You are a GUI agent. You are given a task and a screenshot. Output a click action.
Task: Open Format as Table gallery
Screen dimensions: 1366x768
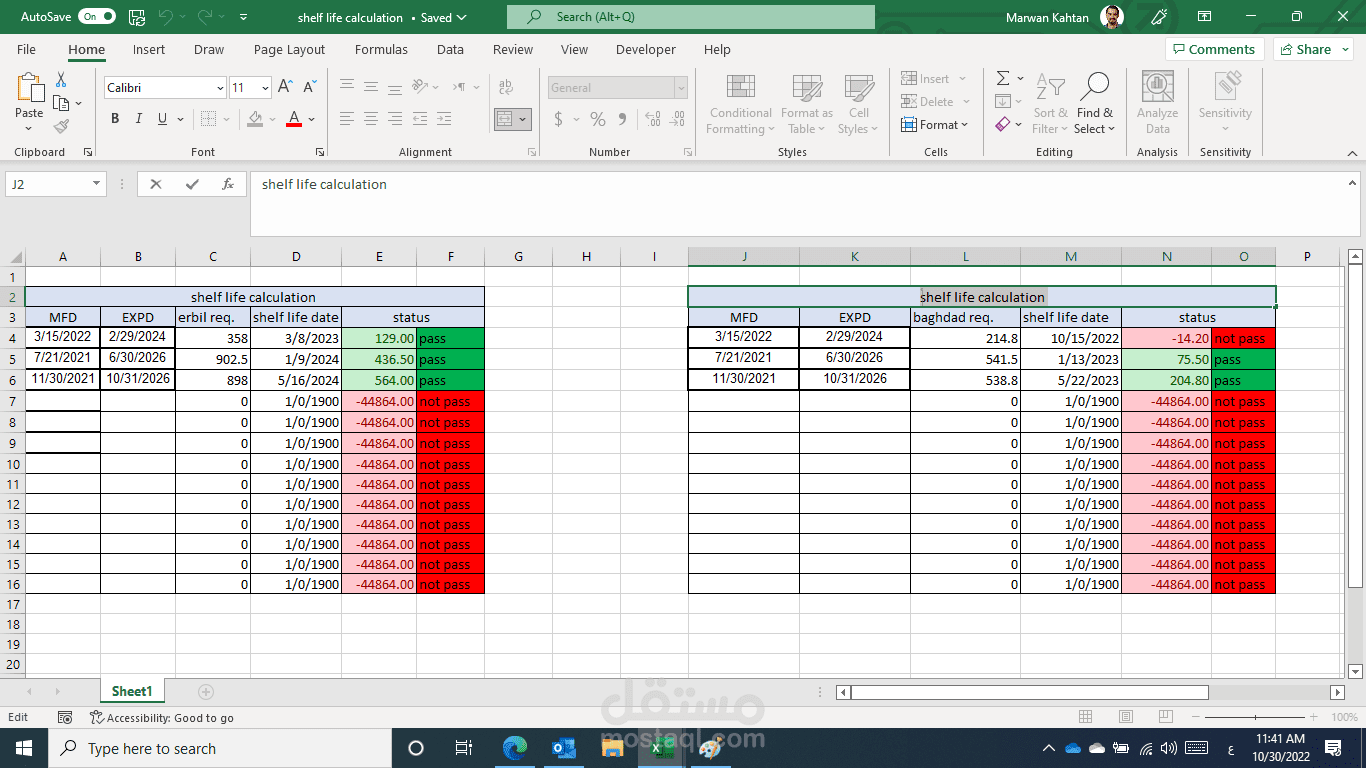[x=807, y=104]
